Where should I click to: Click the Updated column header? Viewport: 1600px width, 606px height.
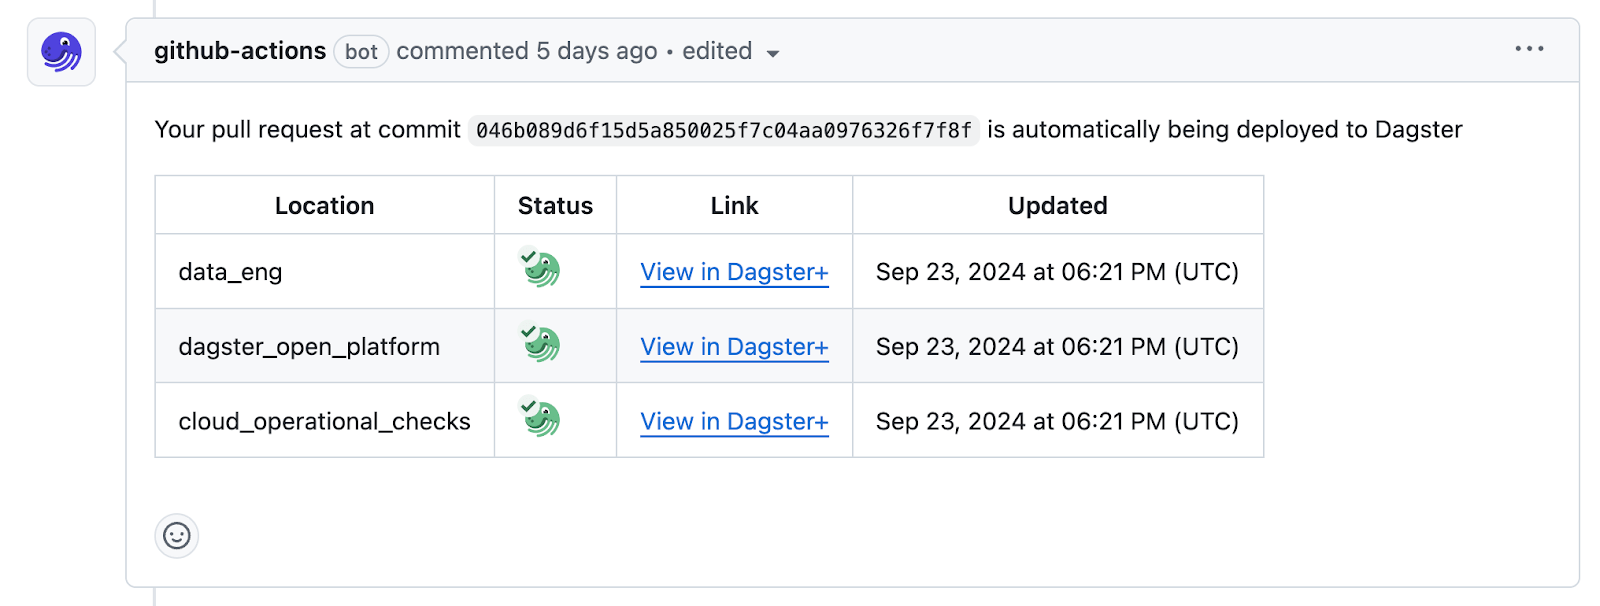coord(1058,206)
